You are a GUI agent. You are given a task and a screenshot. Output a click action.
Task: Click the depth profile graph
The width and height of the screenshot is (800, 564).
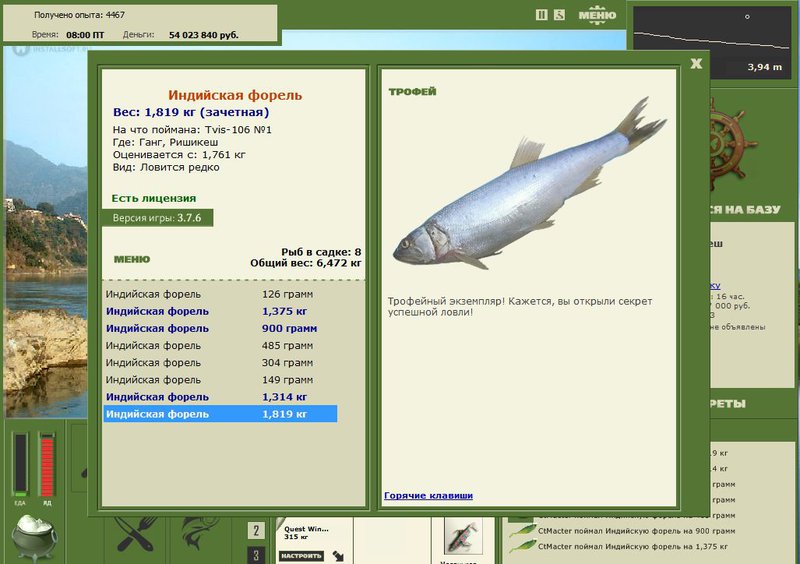711,42
